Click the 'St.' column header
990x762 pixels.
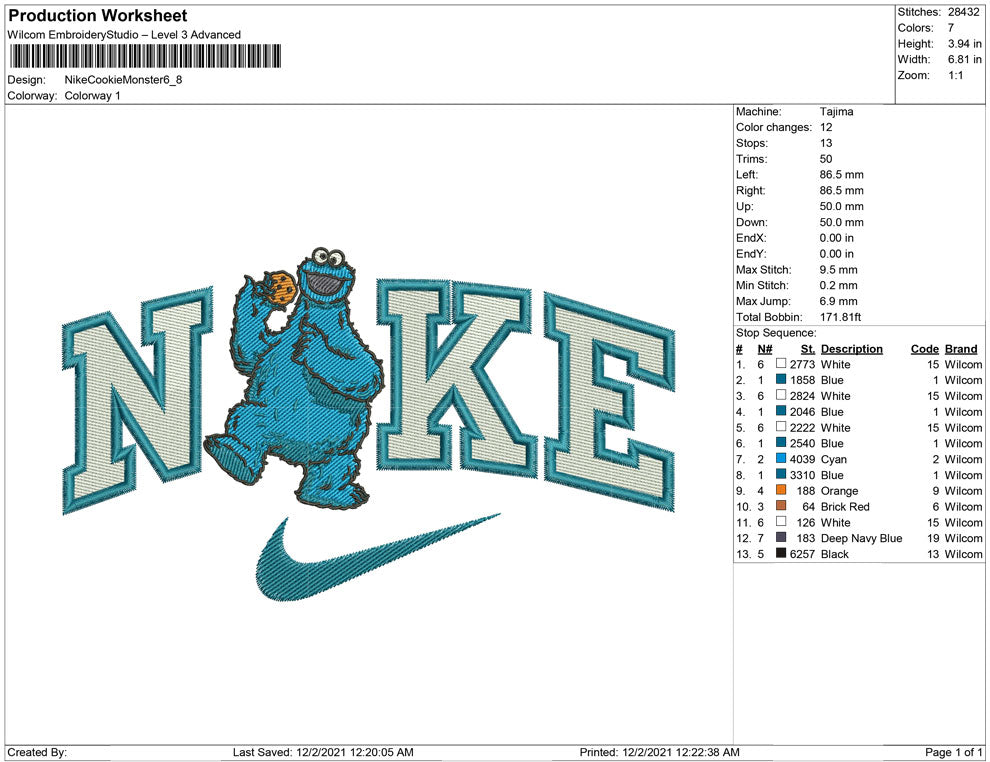(x=808, y=349)
